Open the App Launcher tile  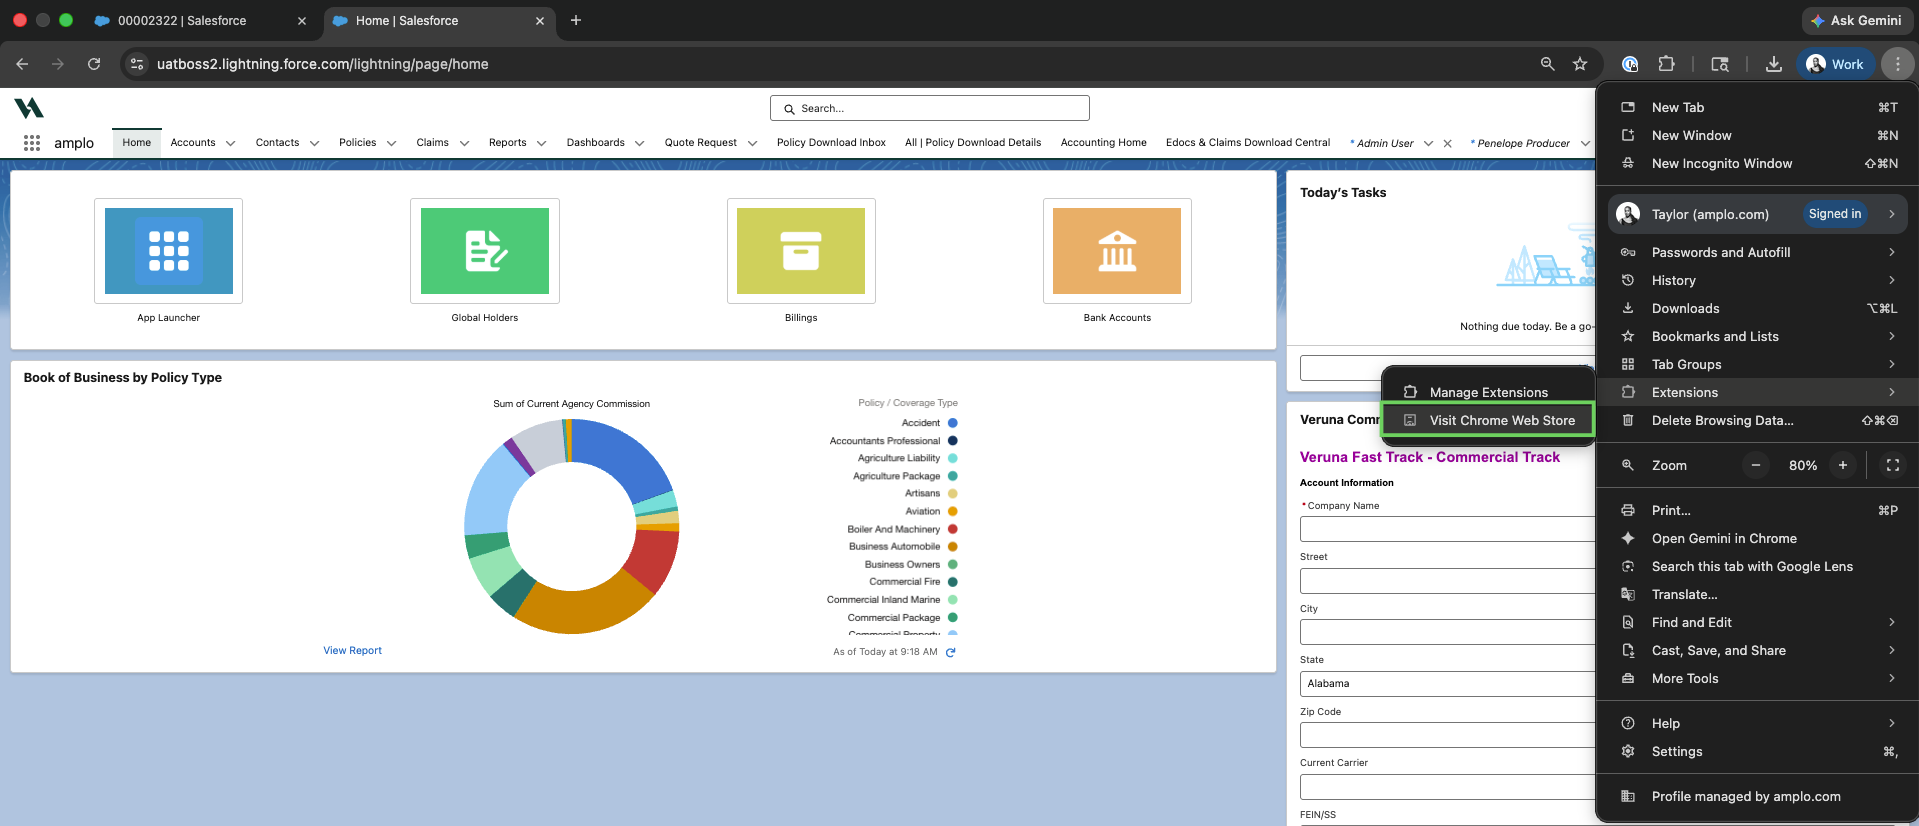(x=169, y=251)
